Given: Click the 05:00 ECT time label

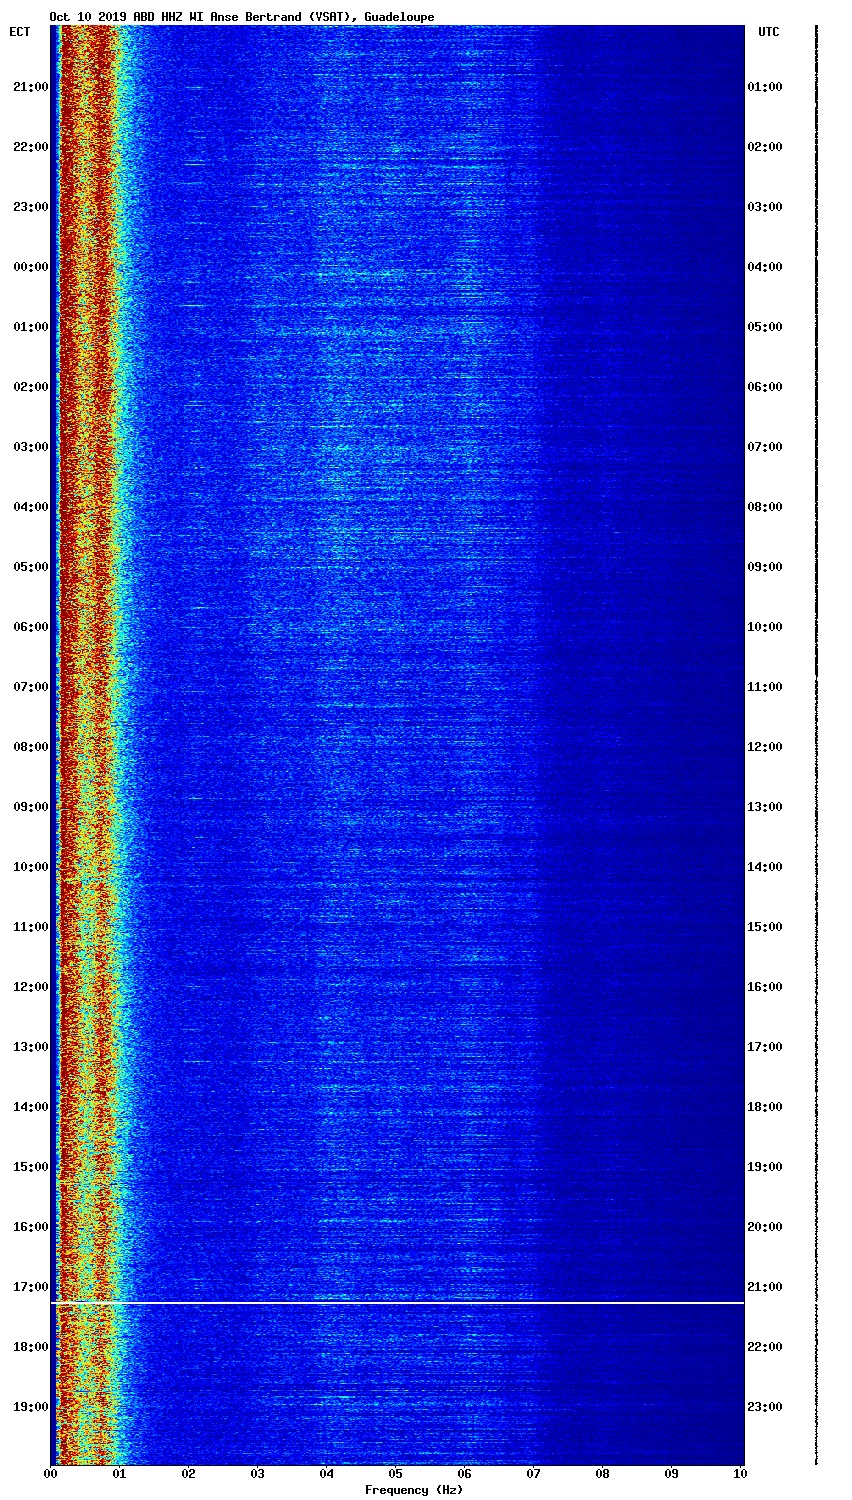Looking at the screenshot, I should click(x=30, y=567).
